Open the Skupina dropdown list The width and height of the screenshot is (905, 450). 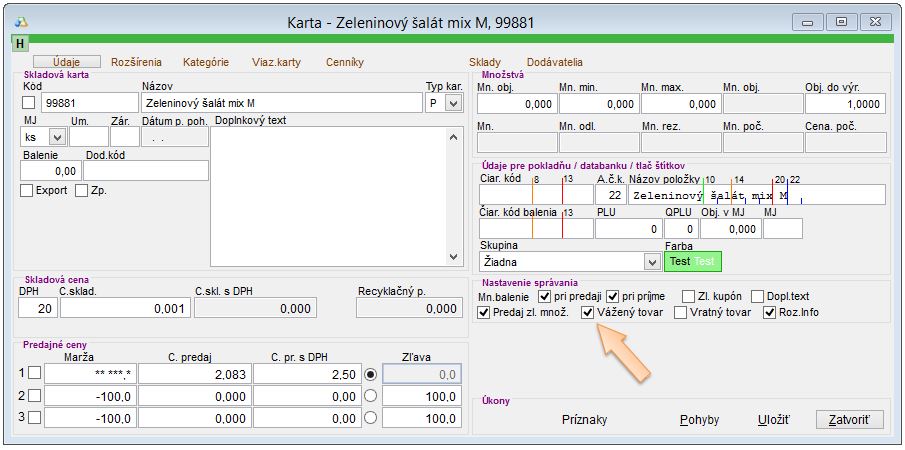pos(652,262)
